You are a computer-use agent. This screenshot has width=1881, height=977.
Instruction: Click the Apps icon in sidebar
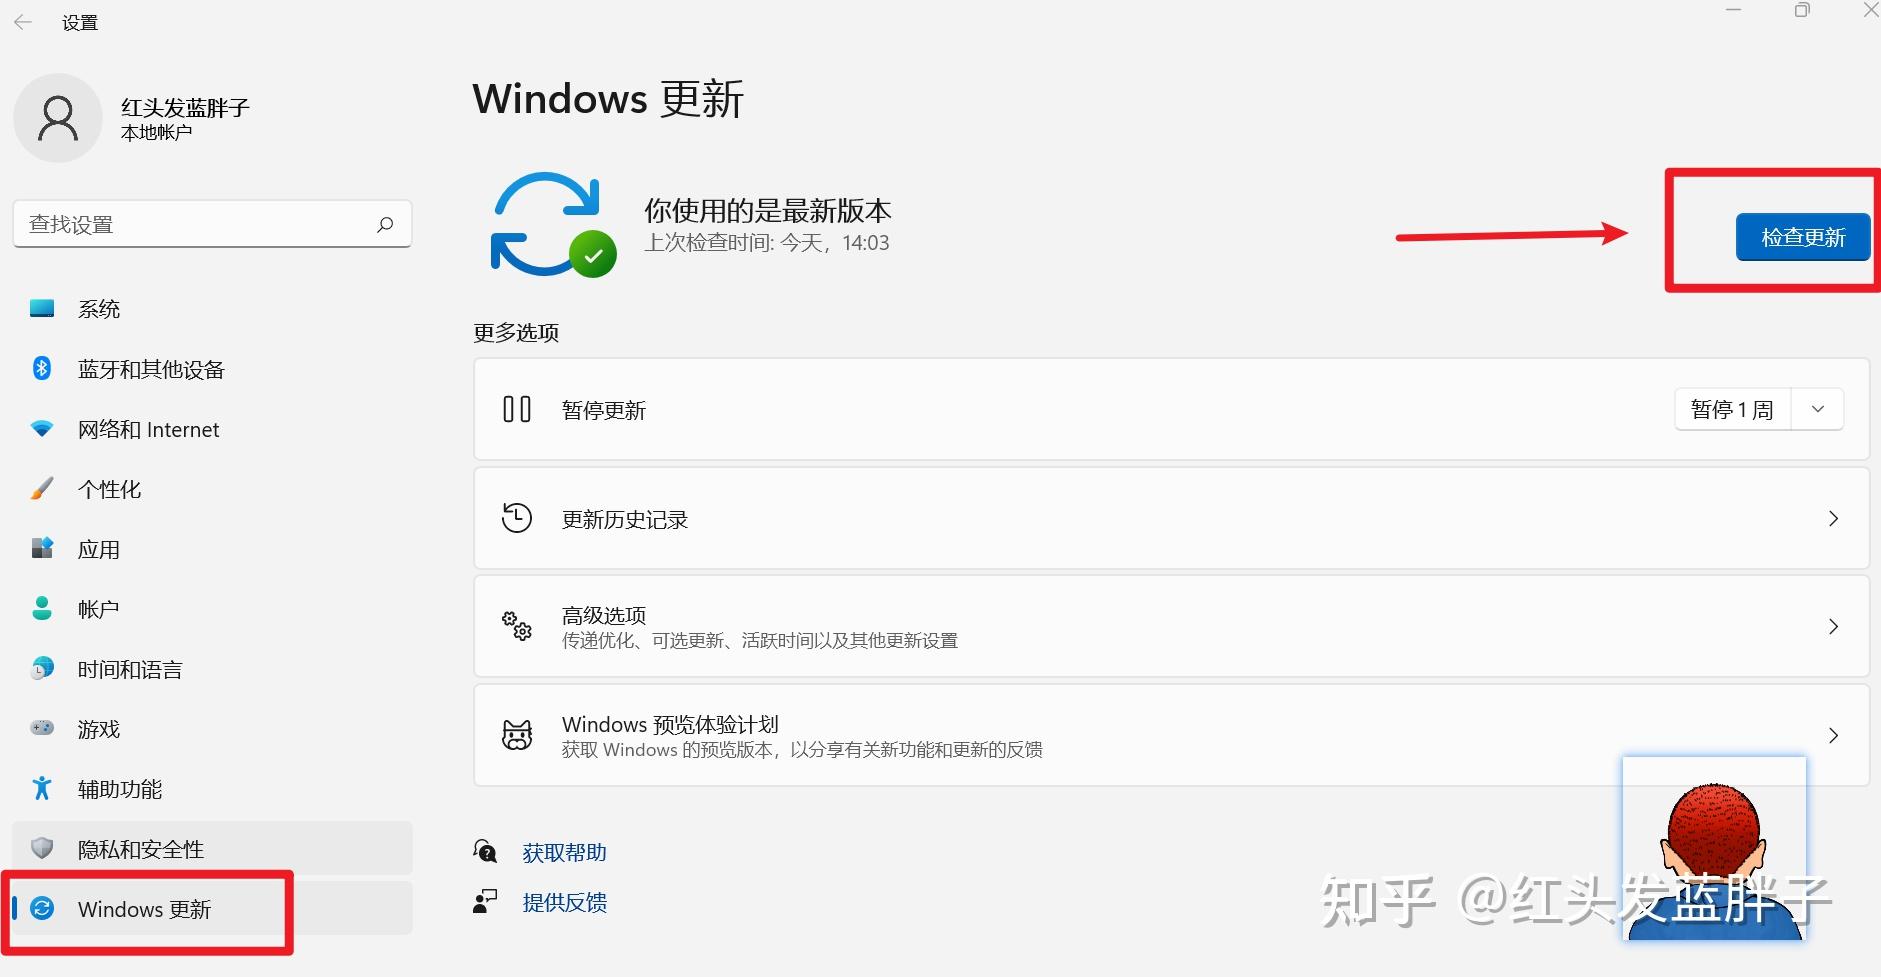[x=42, y=548]
